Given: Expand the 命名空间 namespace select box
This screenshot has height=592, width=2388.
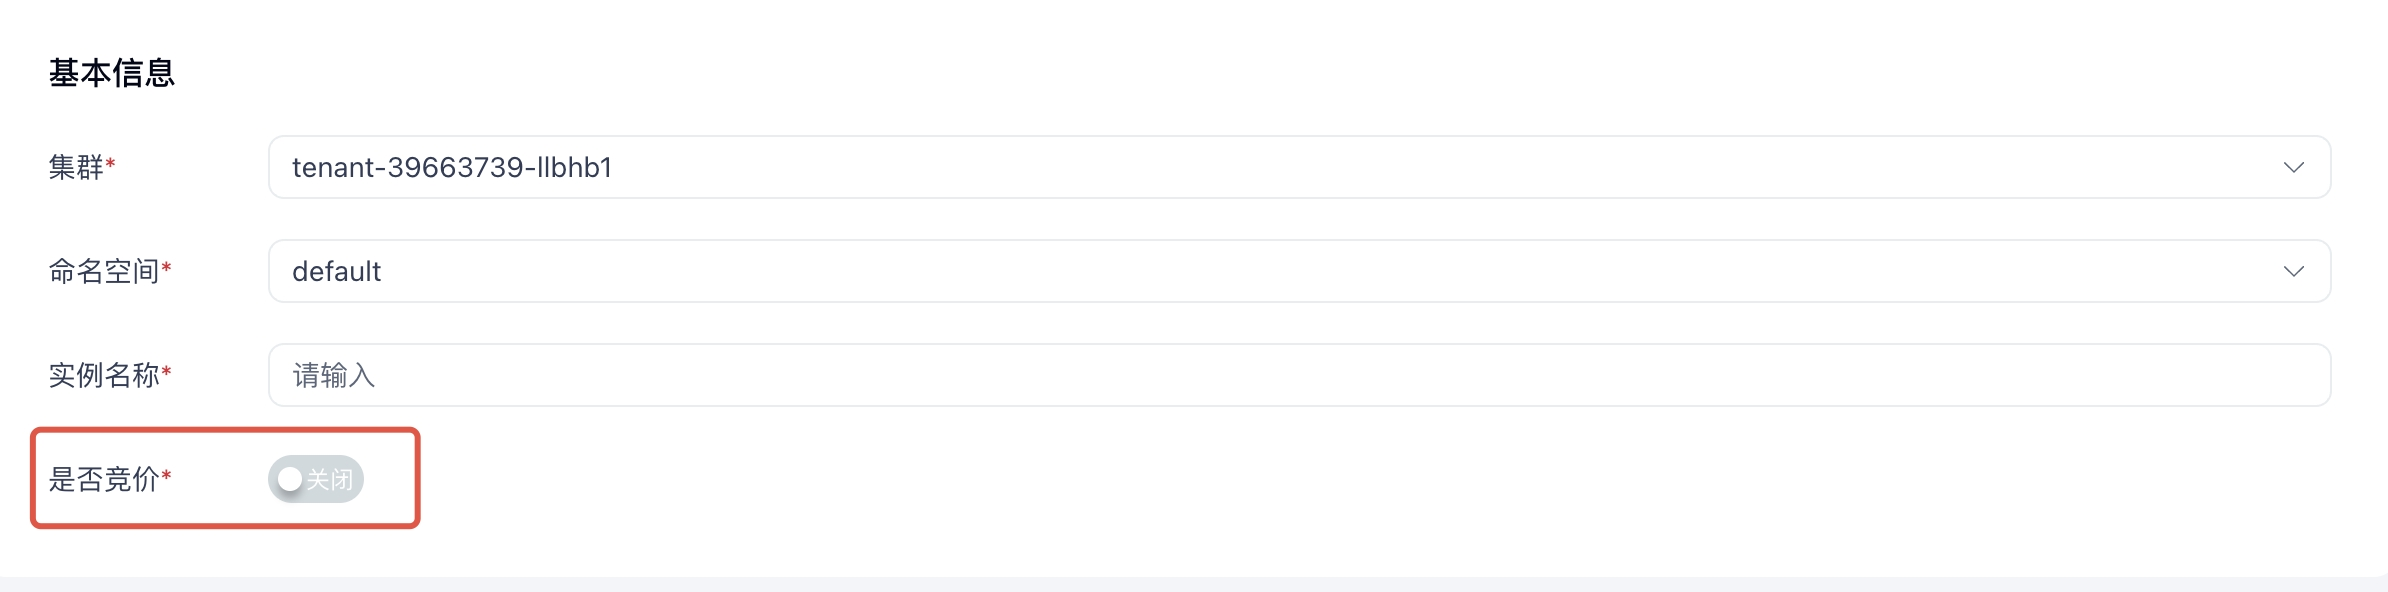Looking at the screenshot, I should (1299, 271).
